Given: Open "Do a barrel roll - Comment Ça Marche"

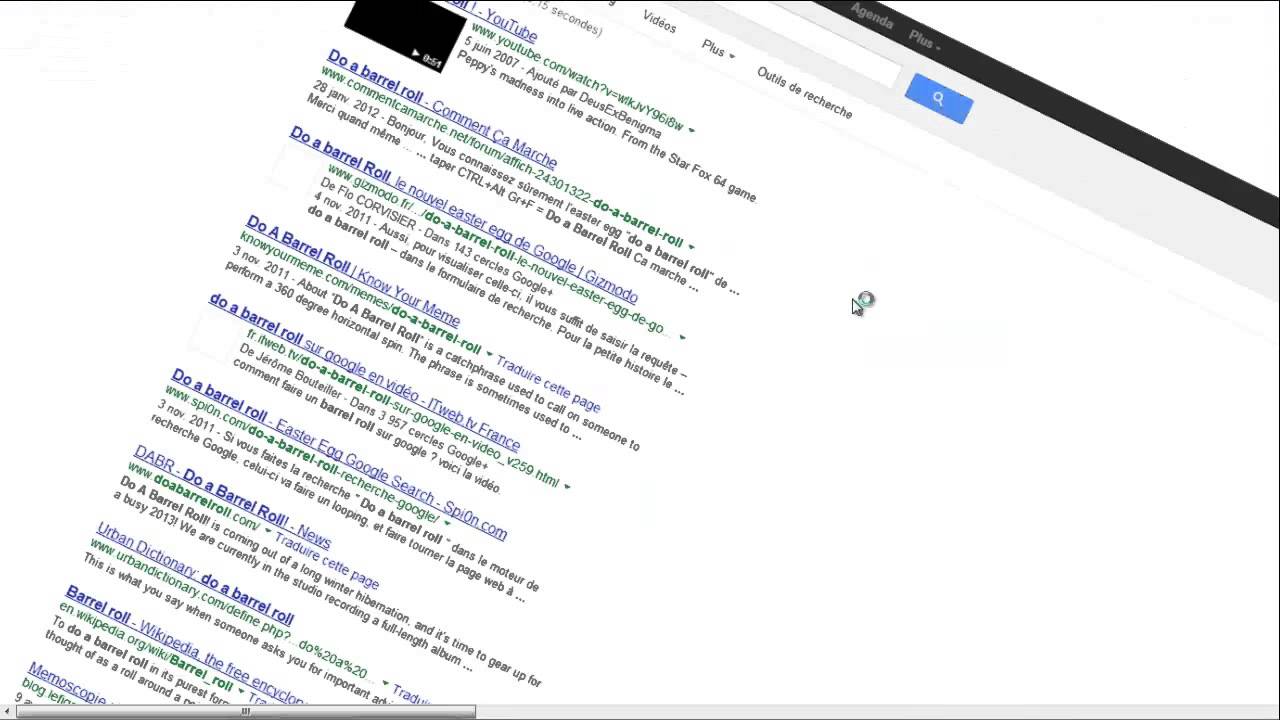Looking at the screenshot, I should (x=442, y=108).
